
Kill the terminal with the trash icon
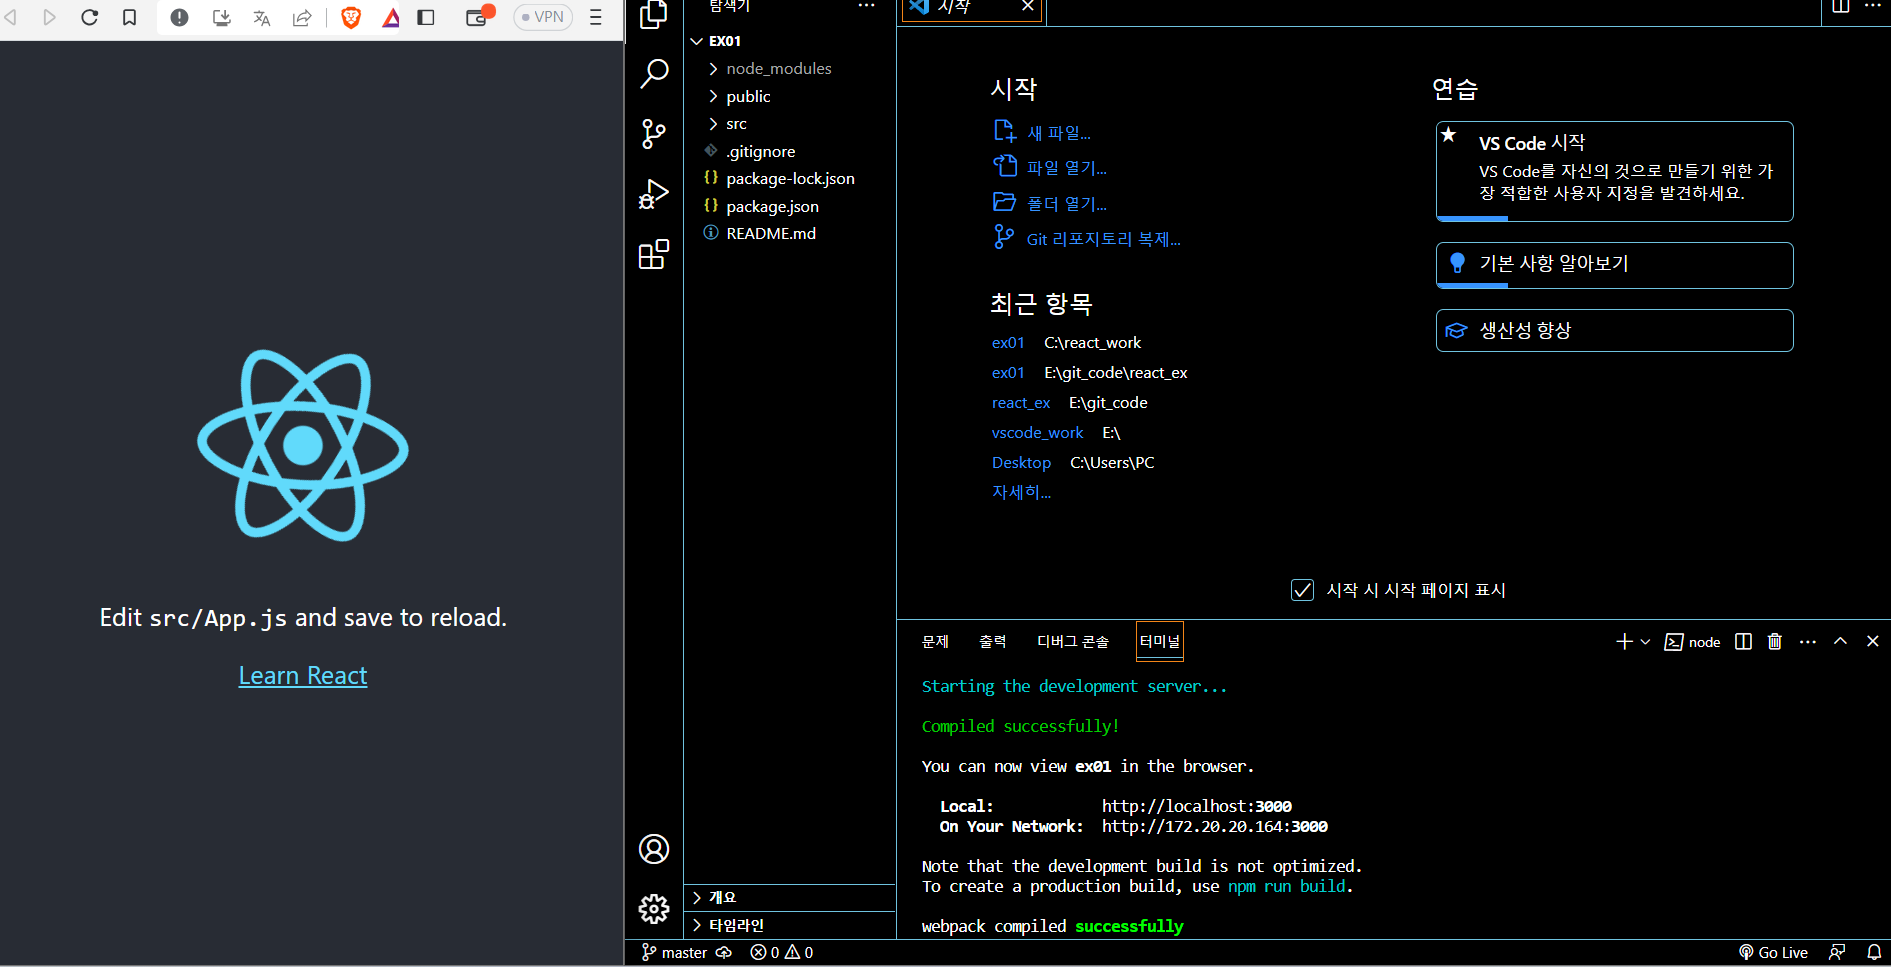pos(1775,641)
